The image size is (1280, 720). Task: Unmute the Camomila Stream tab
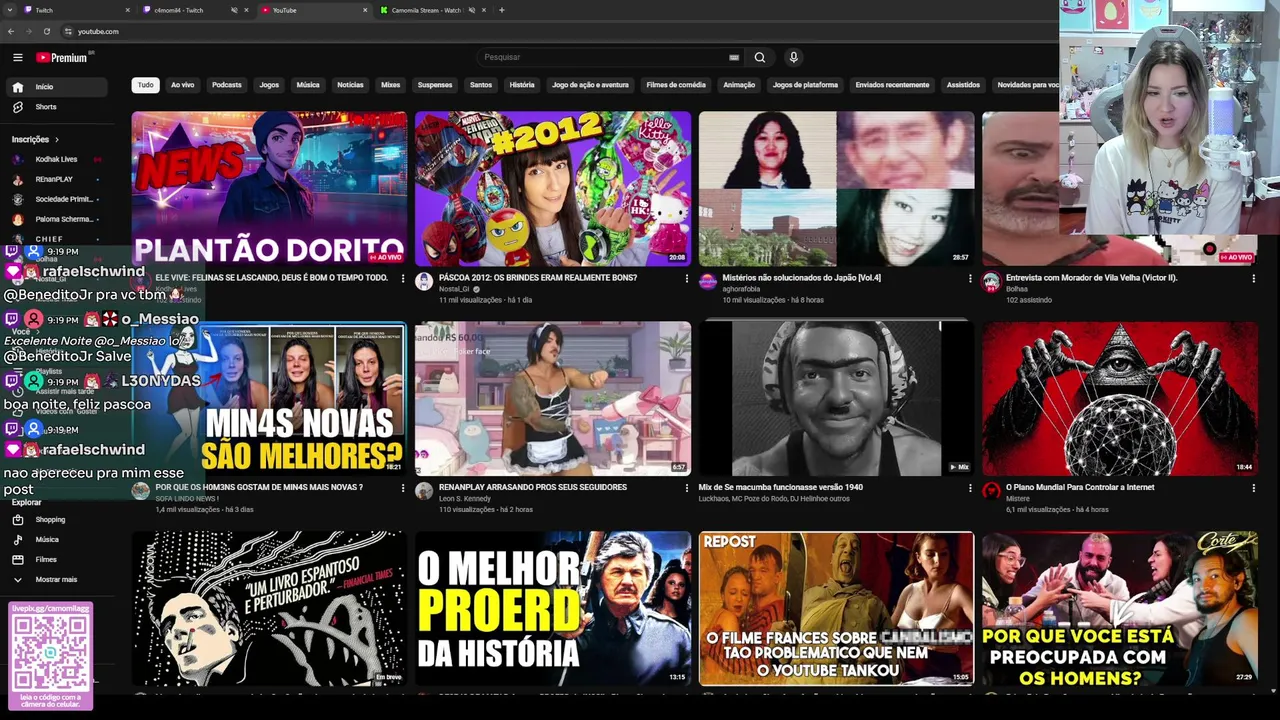point(472,10)
